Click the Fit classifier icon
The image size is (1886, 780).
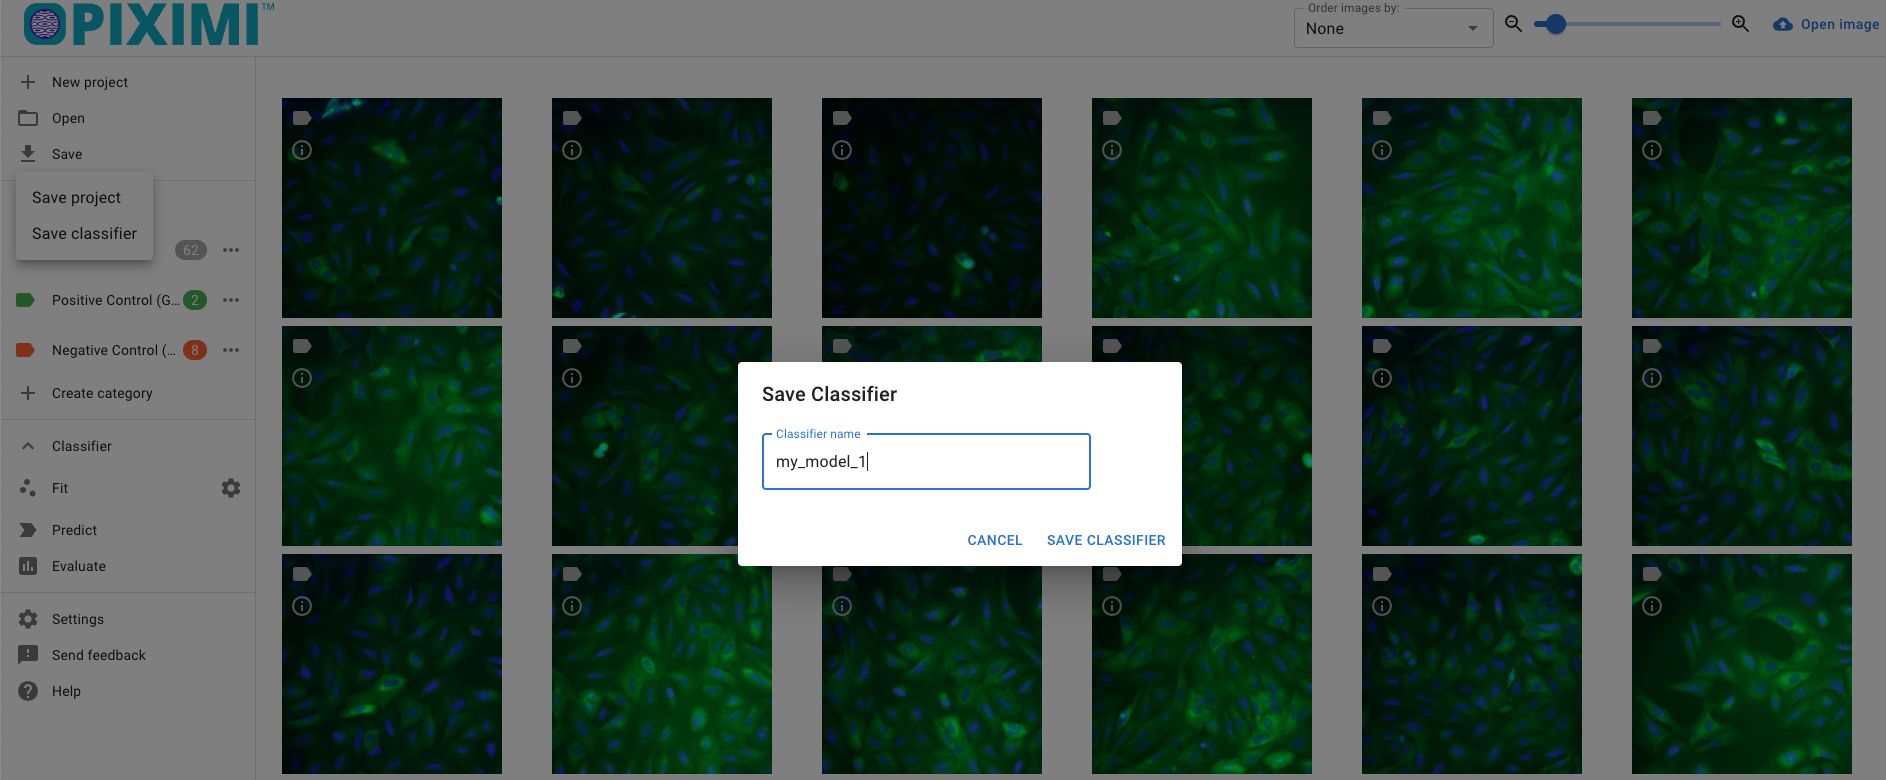pos(28,488)
